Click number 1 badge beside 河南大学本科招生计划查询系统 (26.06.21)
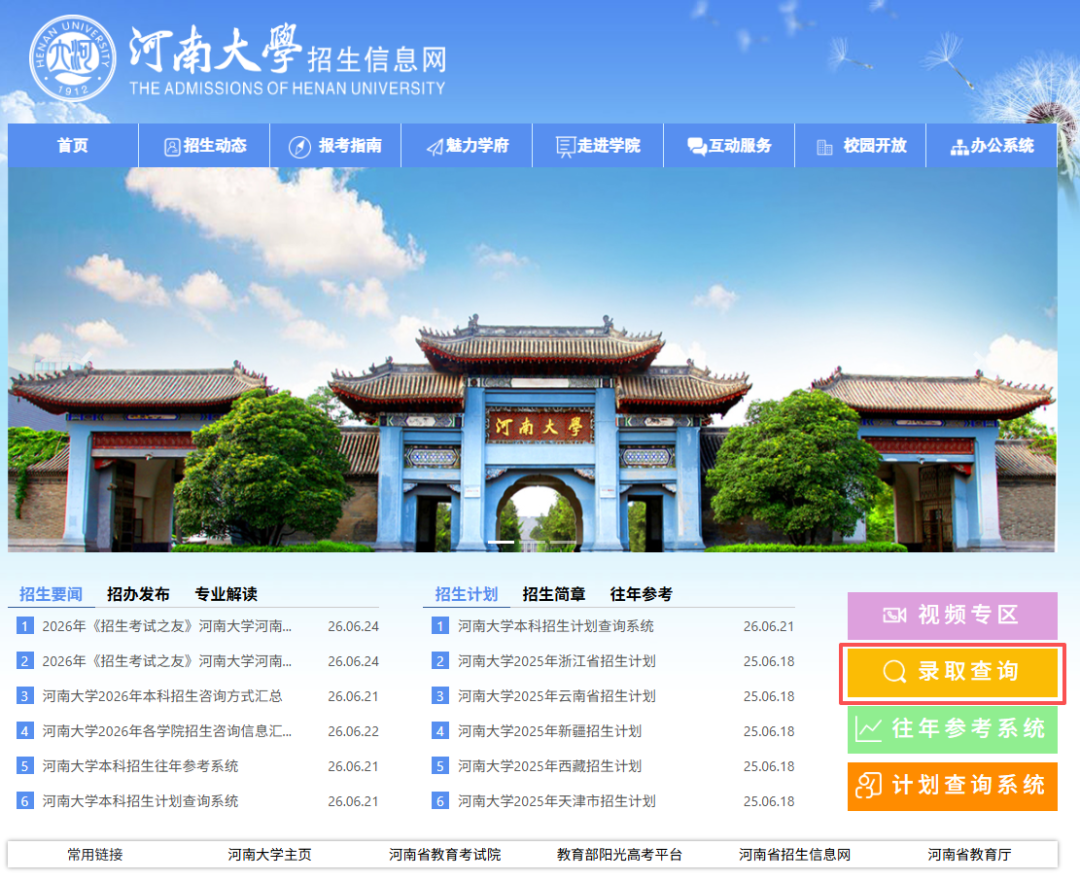The height and width of the screenshot is (882, 1080). (440, 626)
